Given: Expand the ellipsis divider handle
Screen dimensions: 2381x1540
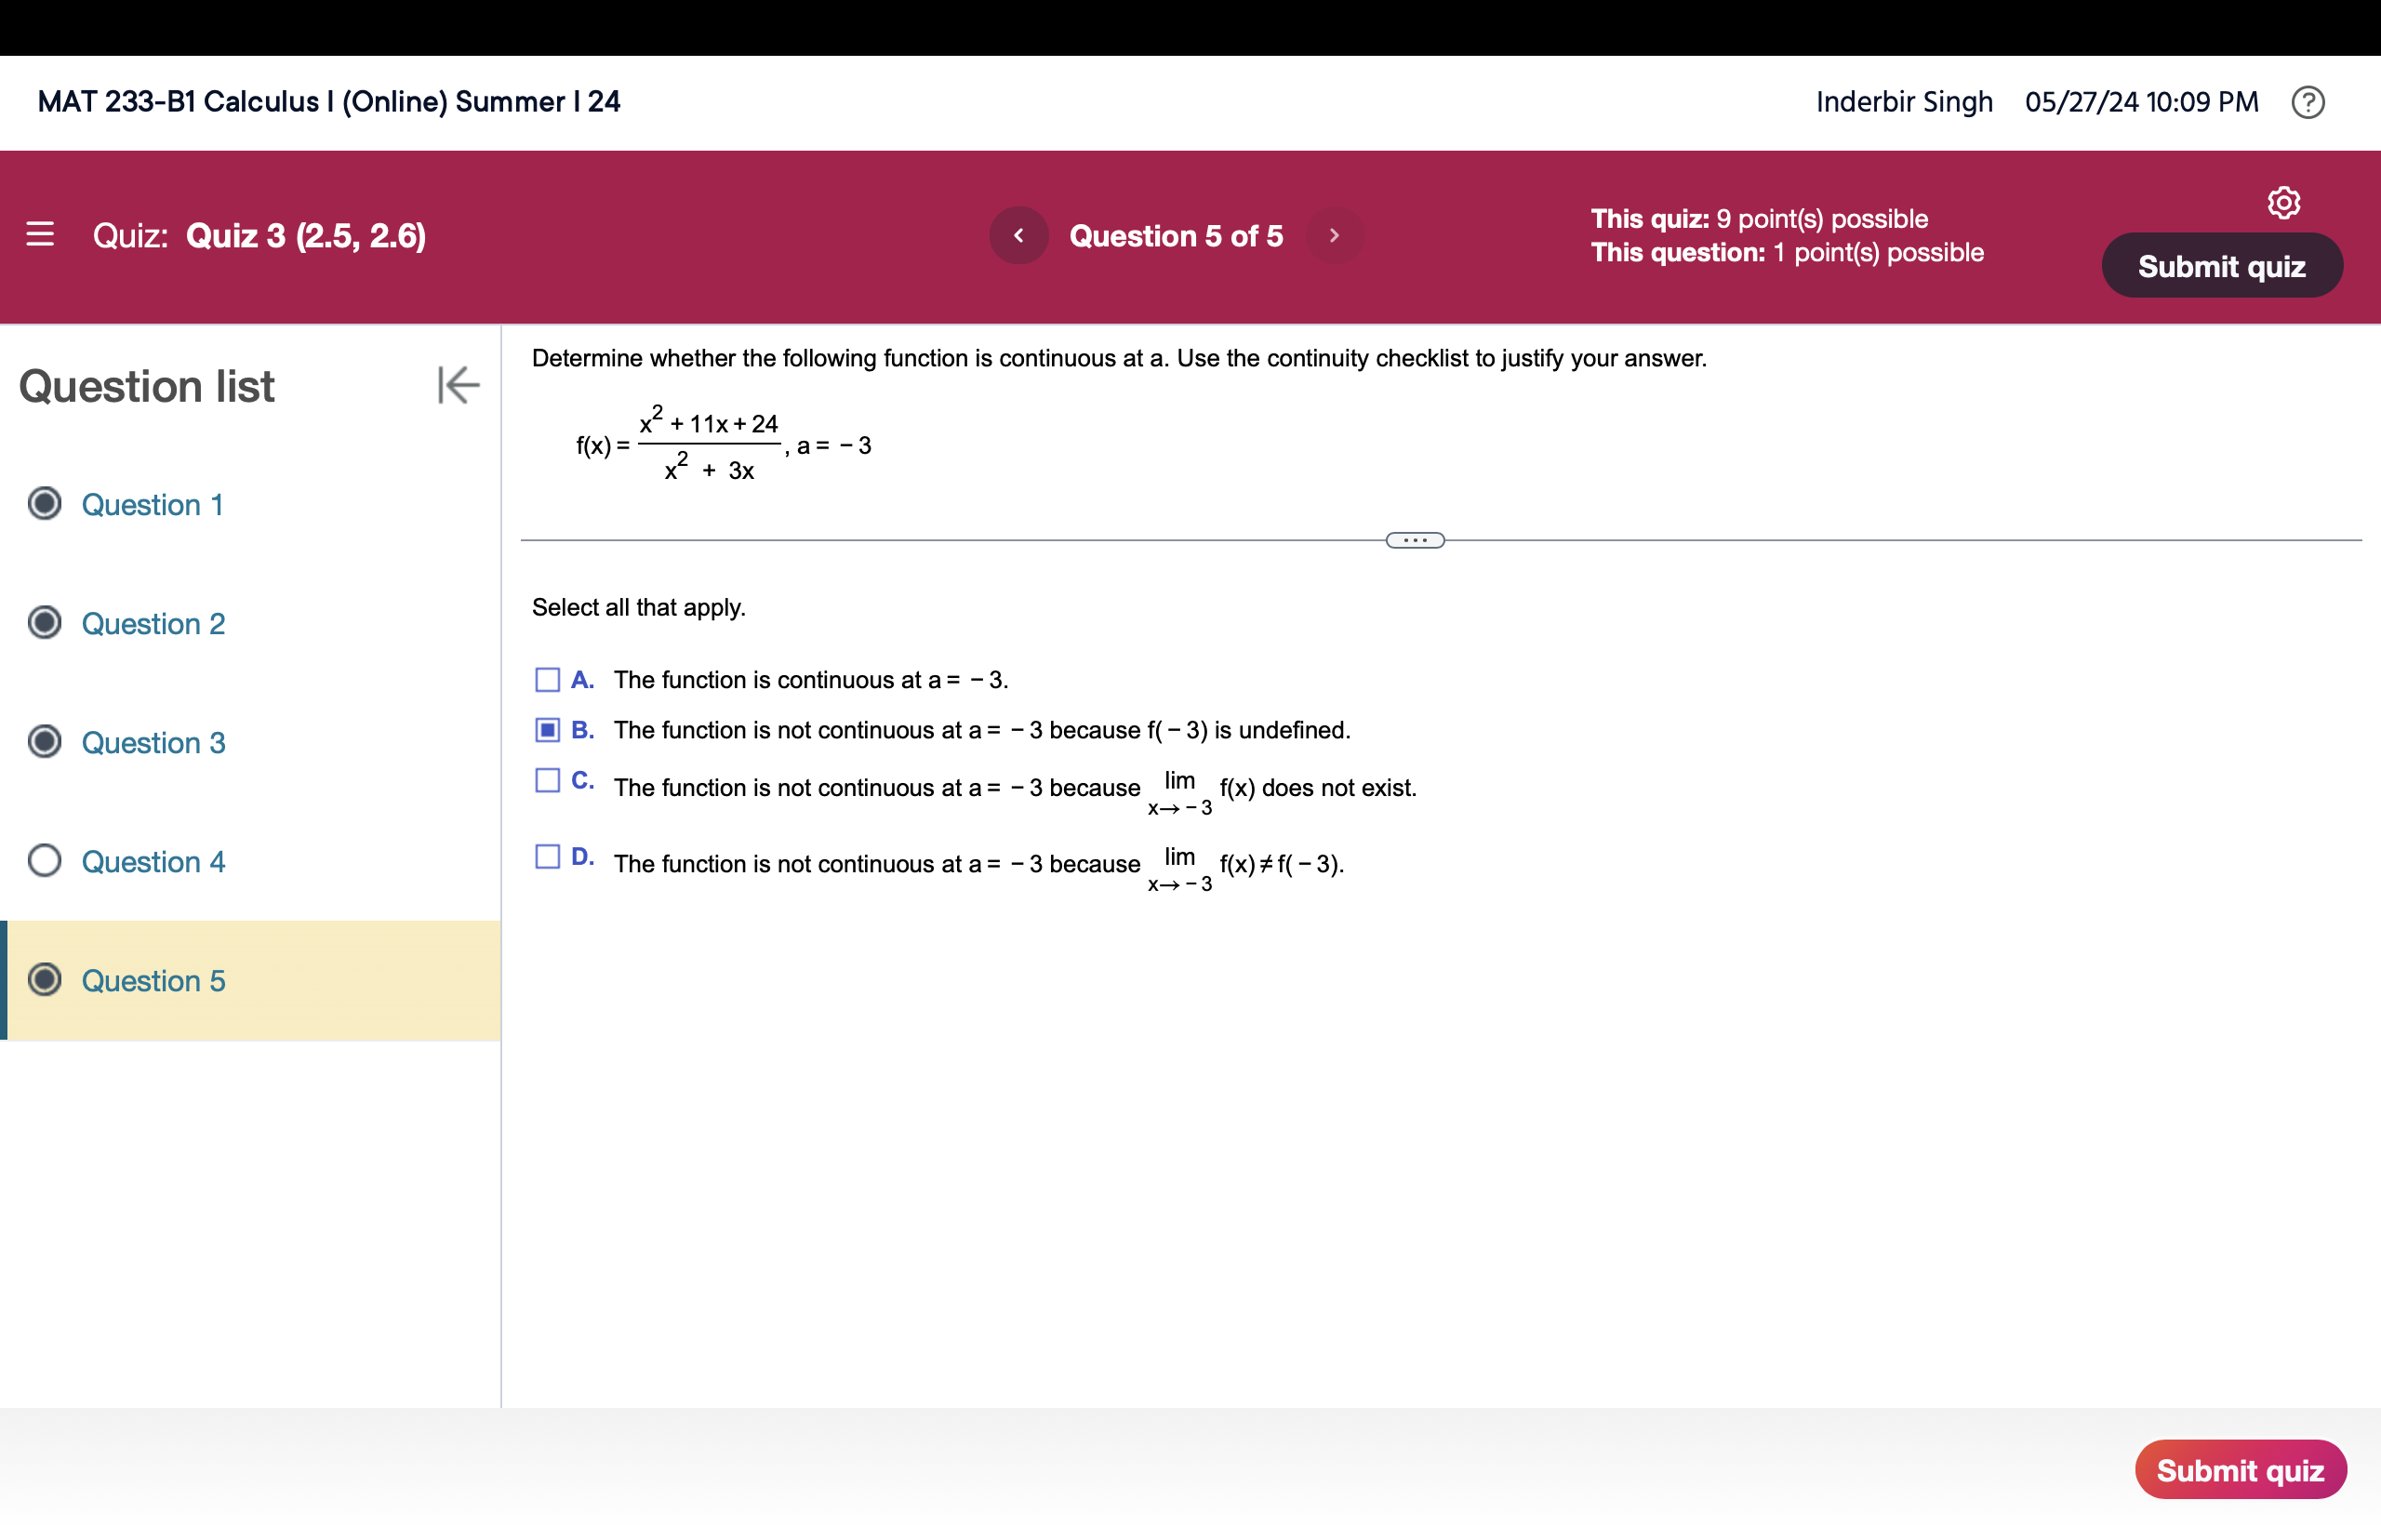Looking at the screenshot, I should pyautogui.click(x=1414, y=541).
